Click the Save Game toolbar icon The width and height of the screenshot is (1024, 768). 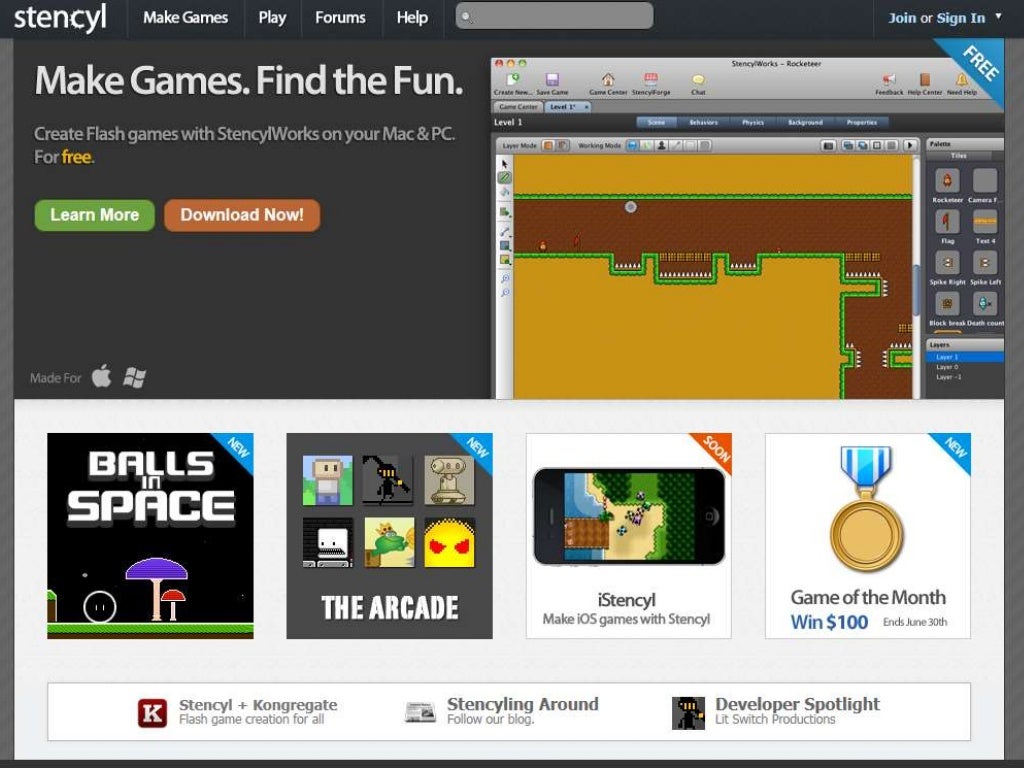tap(552, 80)
